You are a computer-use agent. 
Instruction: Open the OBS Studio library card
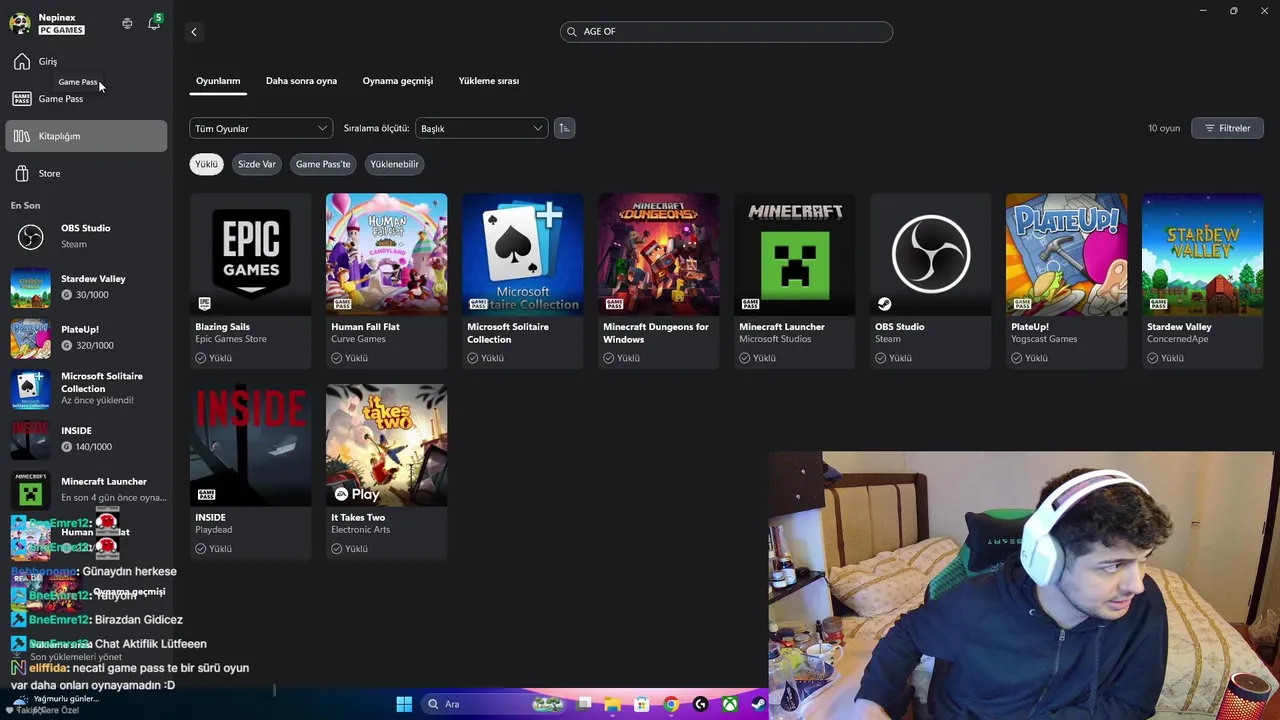click(930, 281)
